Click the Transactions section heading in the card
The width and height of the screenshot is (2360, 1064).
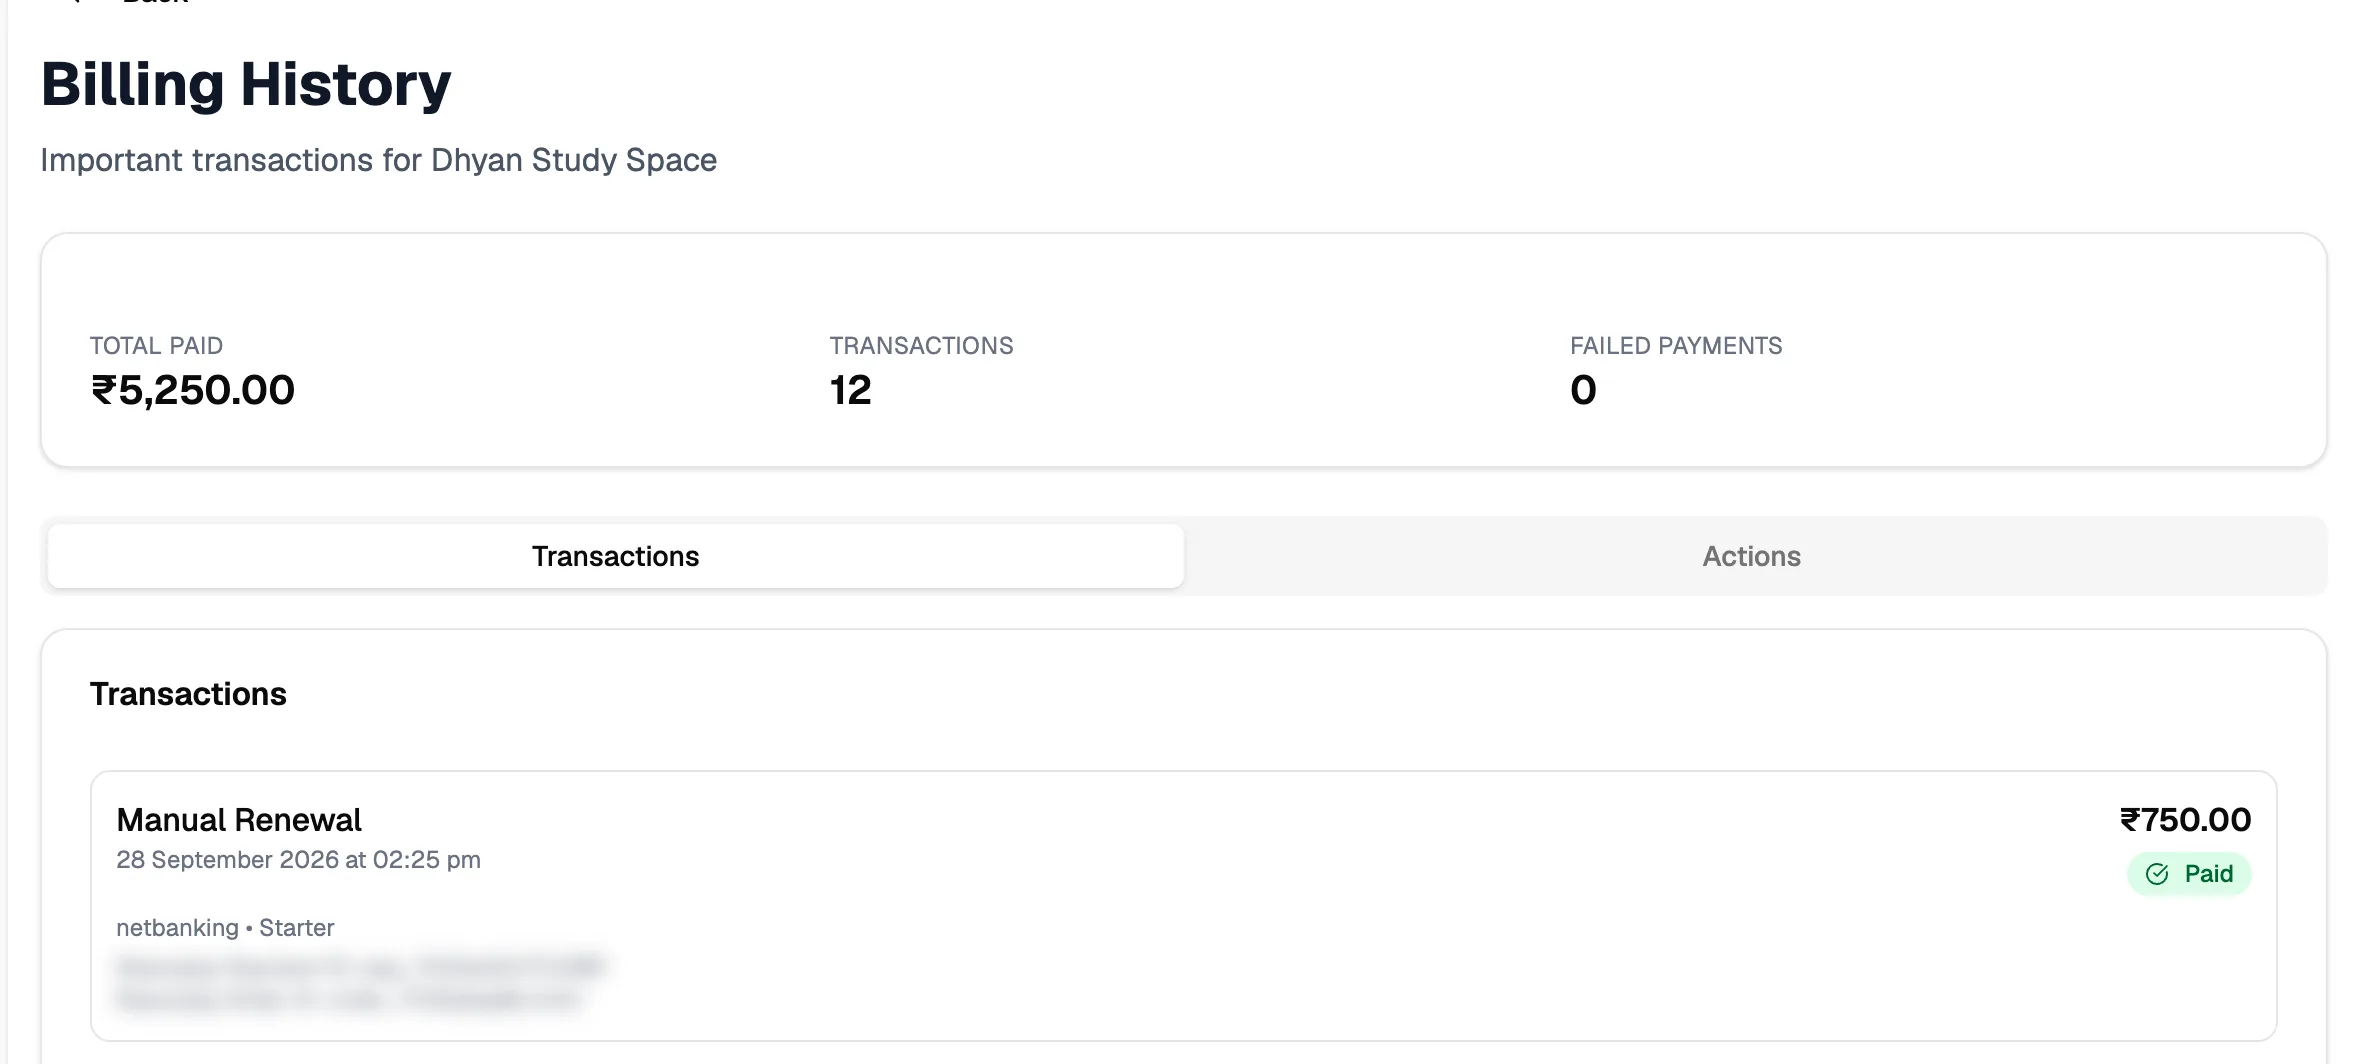(188, 694)
